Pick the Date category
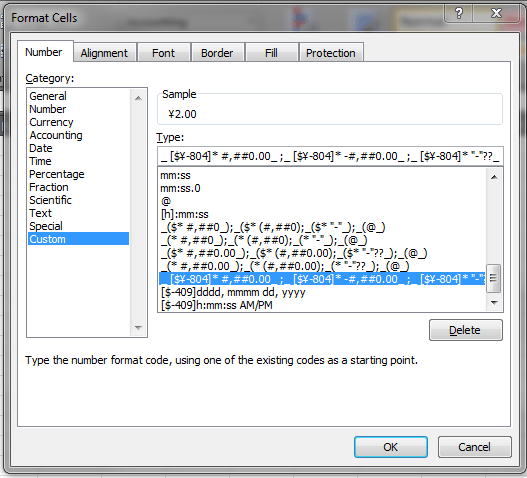The image size is (527, 478). click(78, 148)
